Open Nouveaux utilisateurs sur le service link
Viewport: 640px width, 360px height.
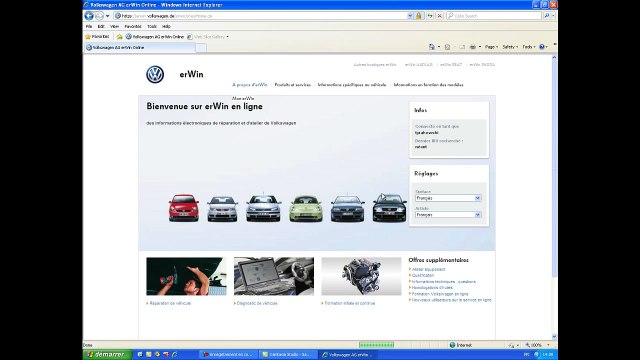pos(451,300)
